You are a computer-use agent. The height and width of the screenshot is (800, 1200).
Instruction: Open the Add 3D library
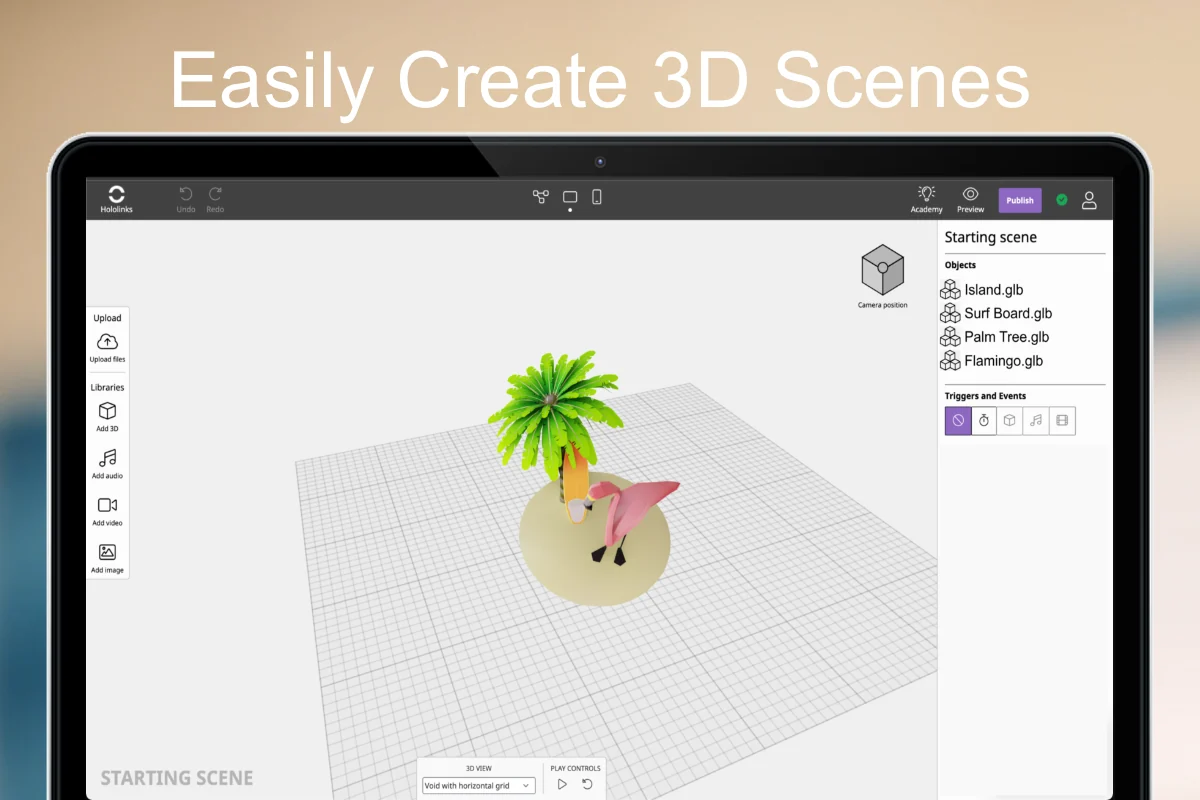tap(107, 412)
